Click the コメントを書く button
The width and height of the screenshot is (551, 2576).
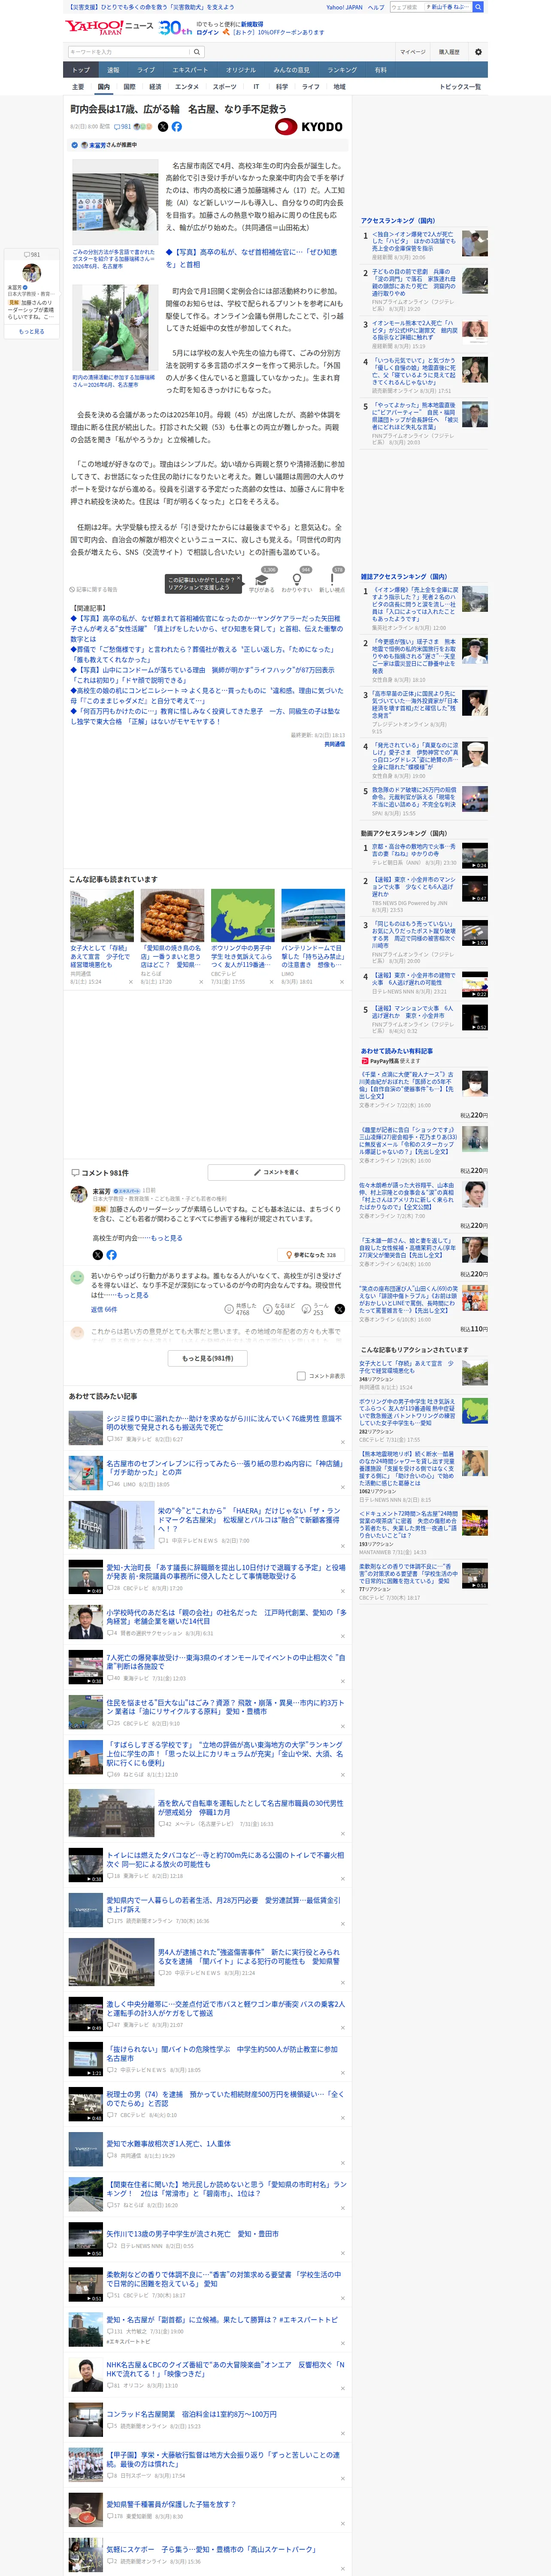click(276, 1172)
